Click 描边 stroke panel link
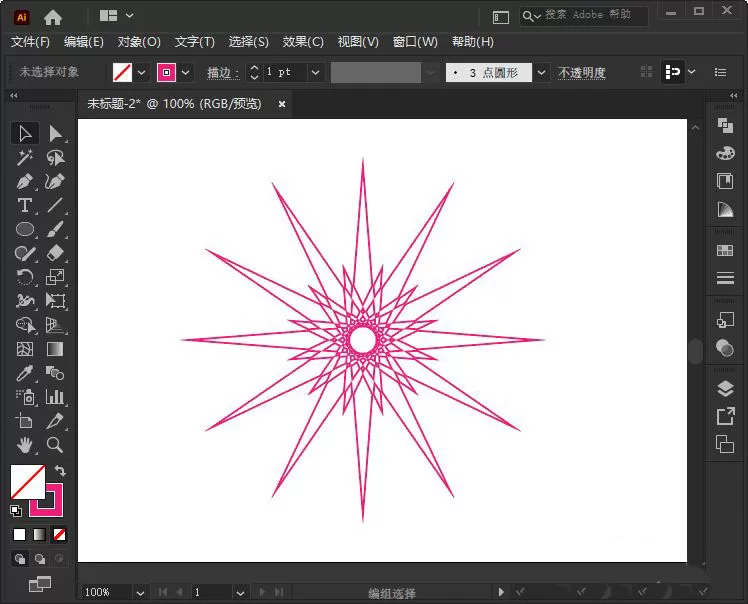 pyautogui.click(x=222, y=73)
